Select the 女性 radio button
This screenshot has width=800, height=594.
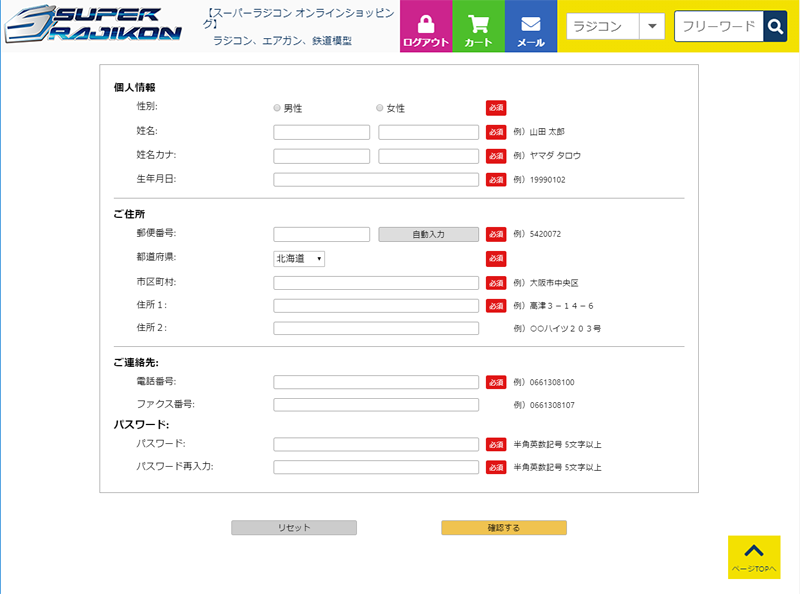click(x=380, y=108)
